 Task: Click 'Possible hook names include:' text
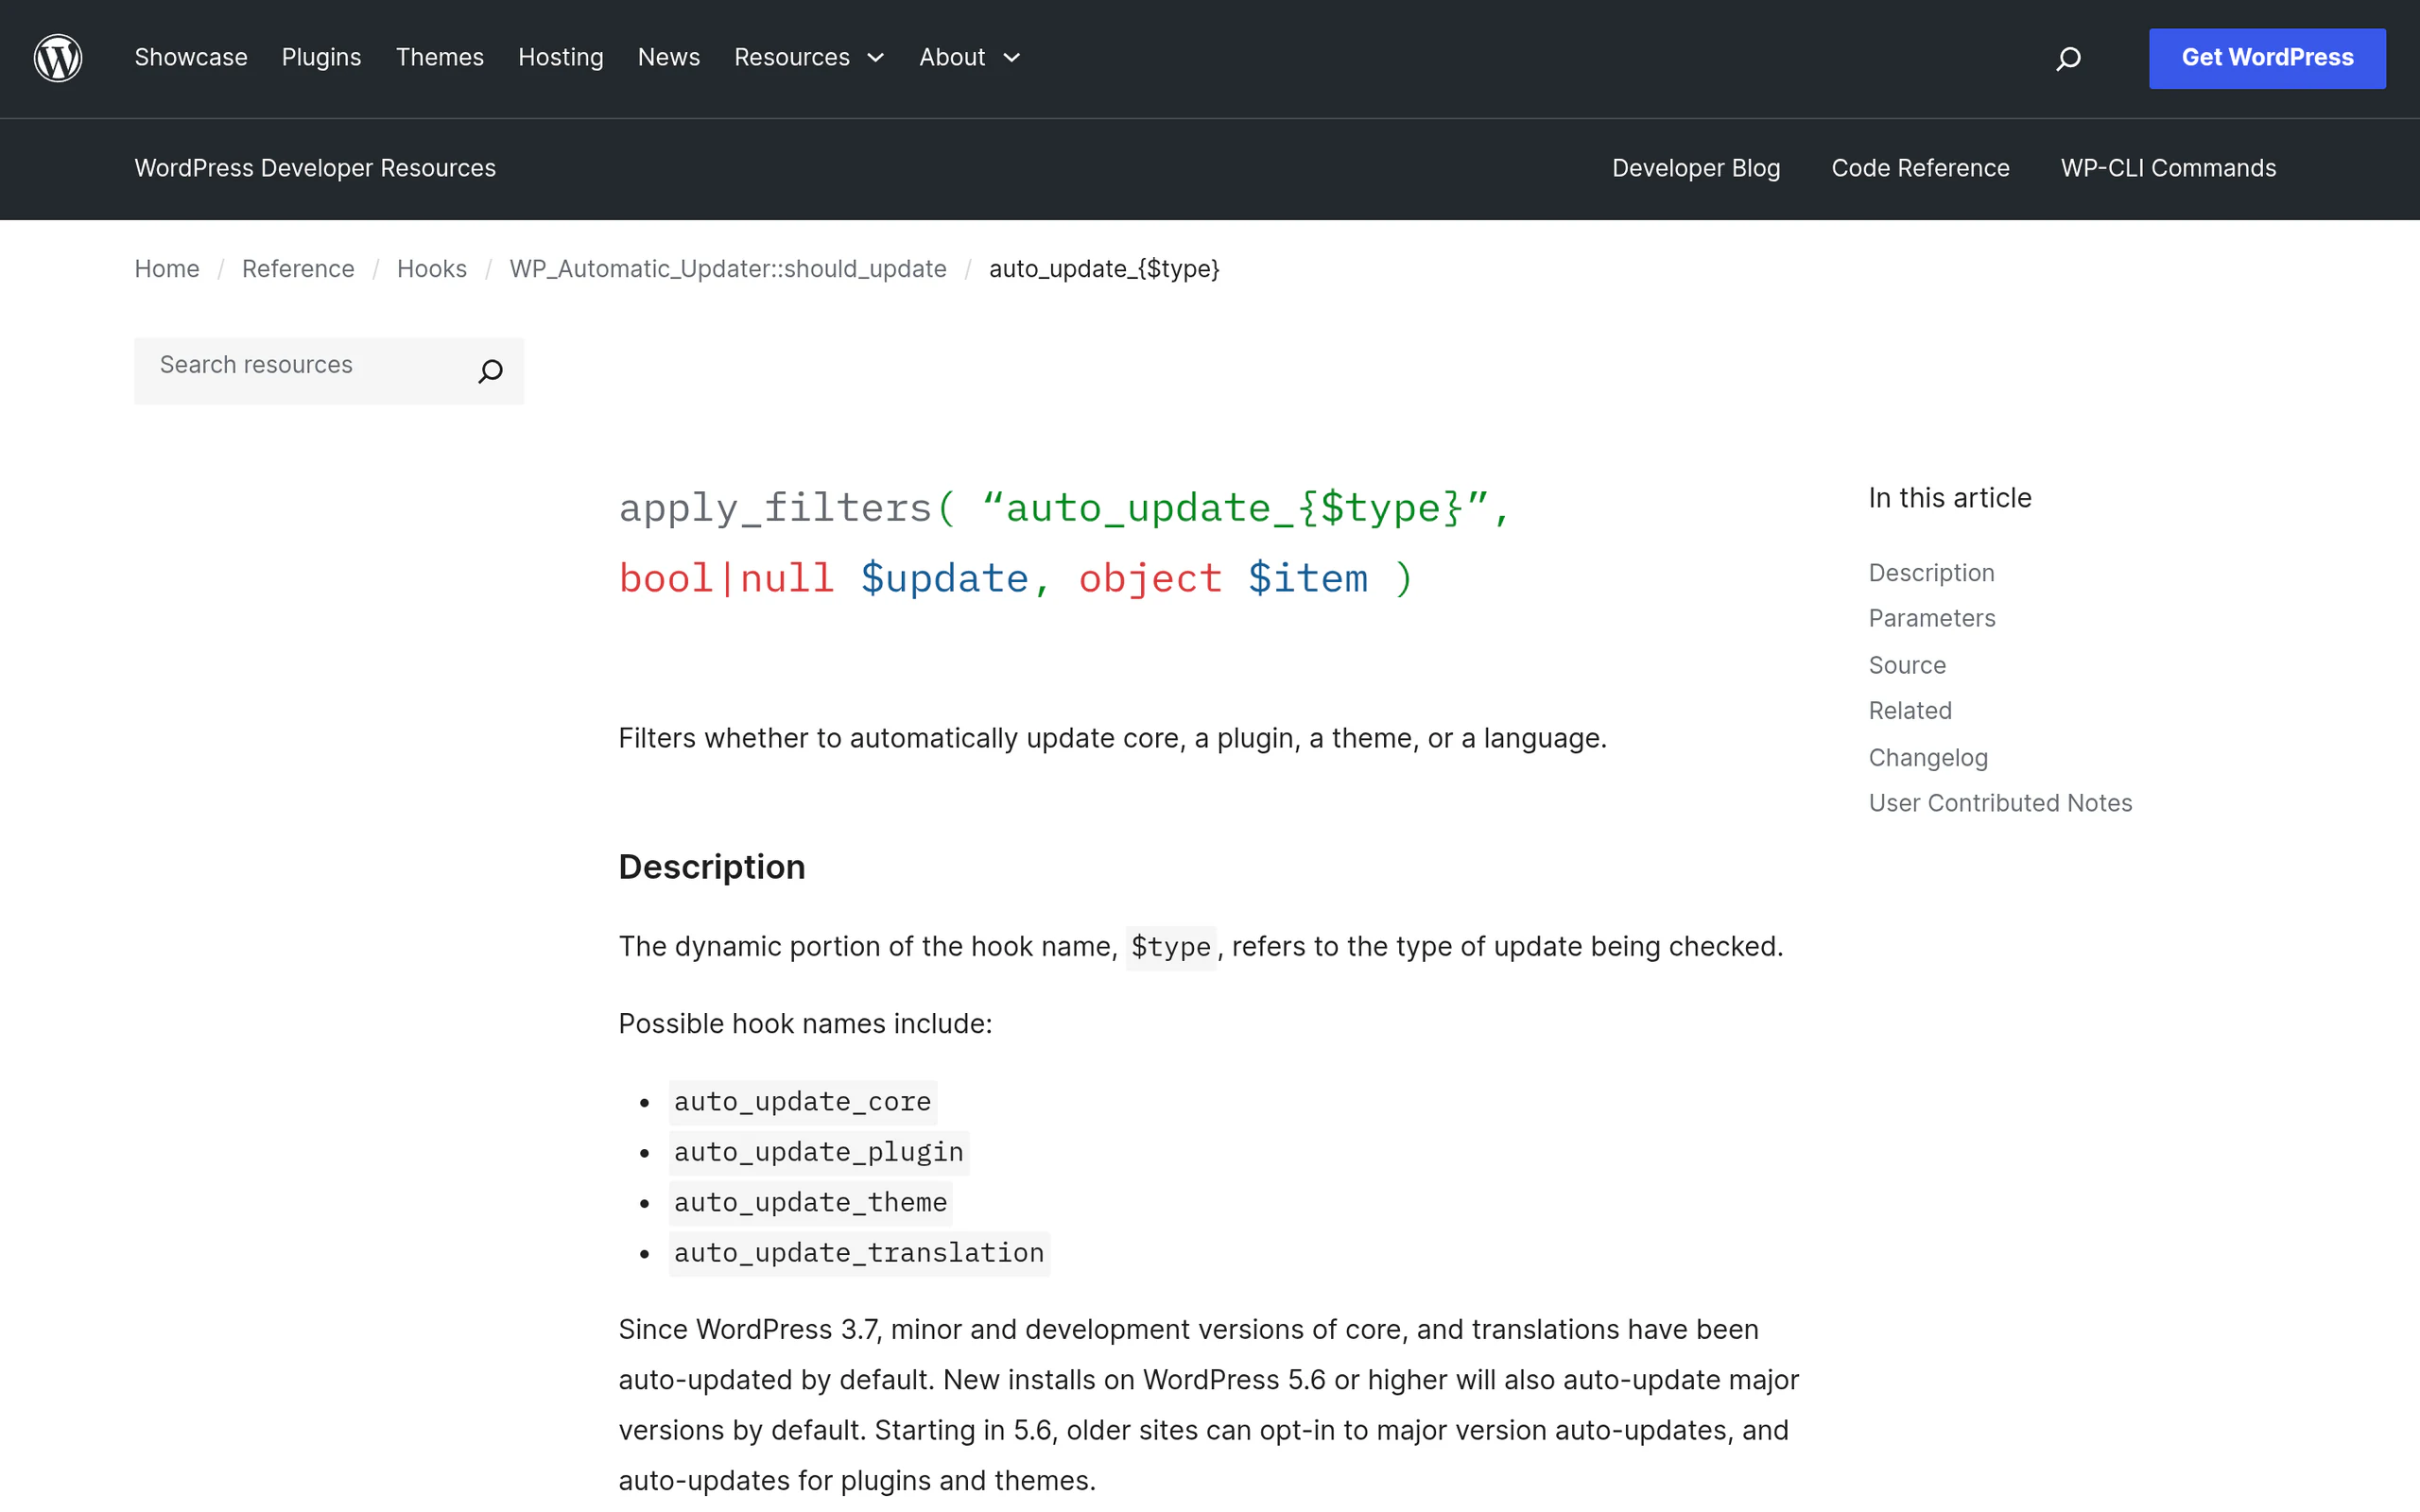click(x=805, y=1024)
